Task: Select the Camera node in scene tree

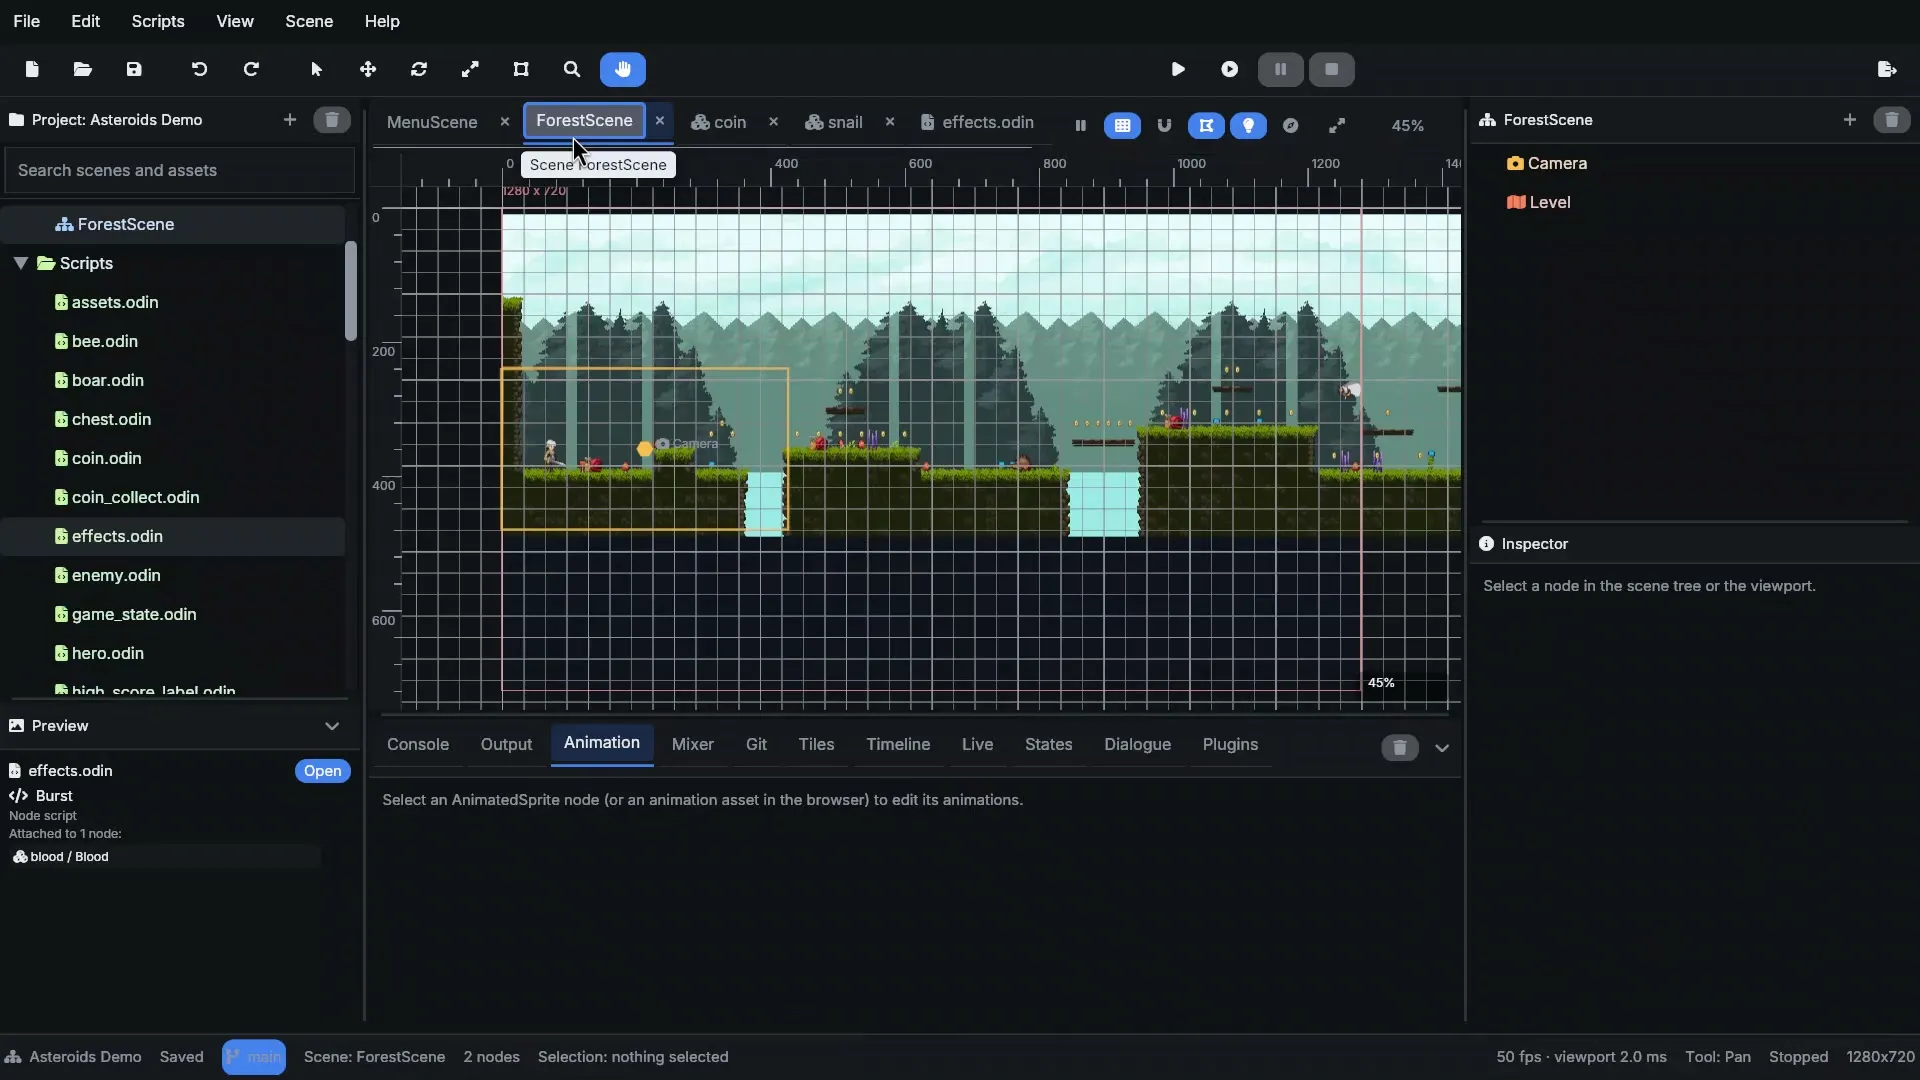Action: (x=1547, y=163)
